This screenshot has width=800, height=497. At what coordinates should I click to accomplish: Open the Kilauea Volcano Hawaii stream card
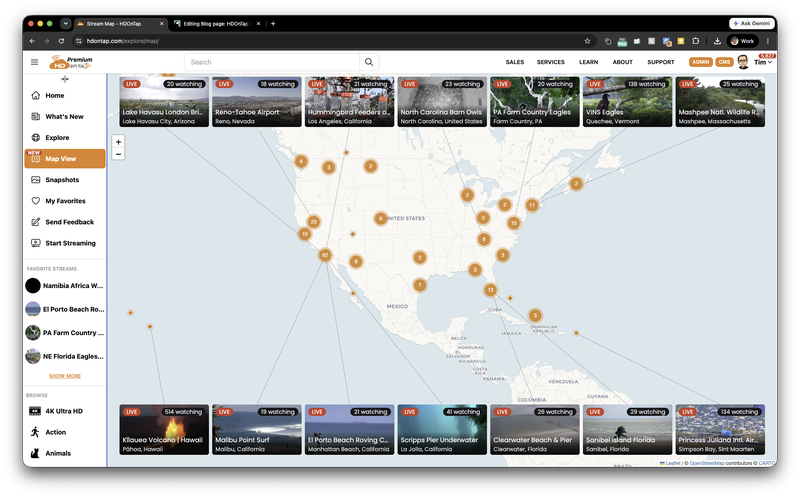pyautogui.click(x=164, y=430)
